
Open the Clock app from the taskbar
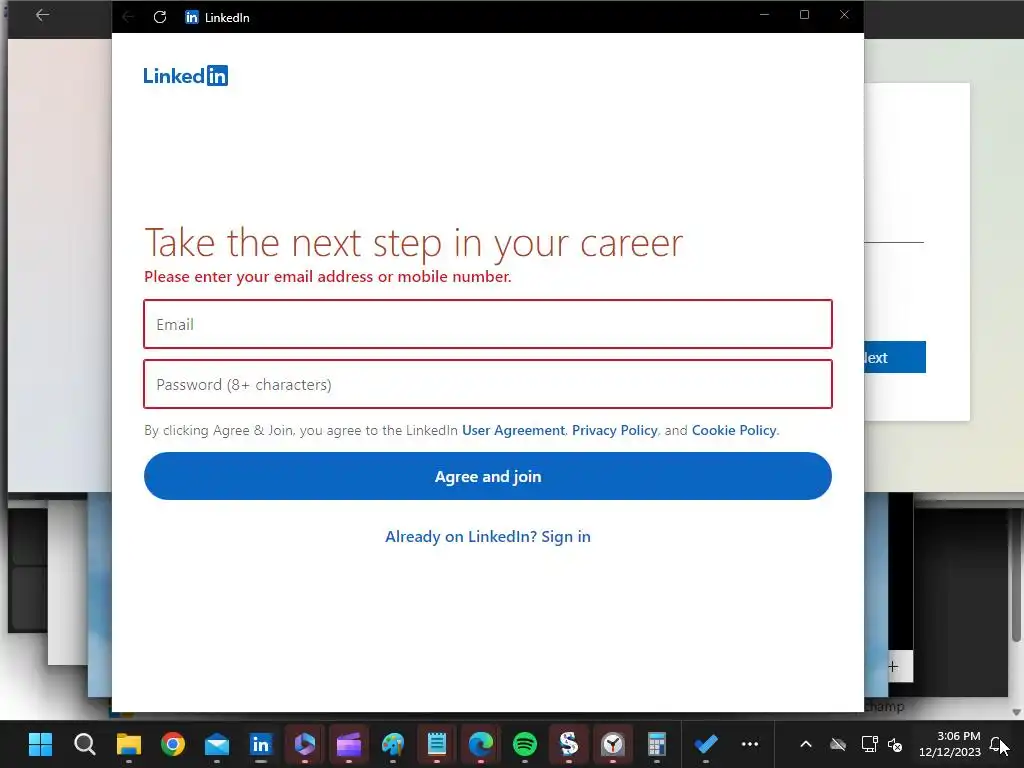613,744
